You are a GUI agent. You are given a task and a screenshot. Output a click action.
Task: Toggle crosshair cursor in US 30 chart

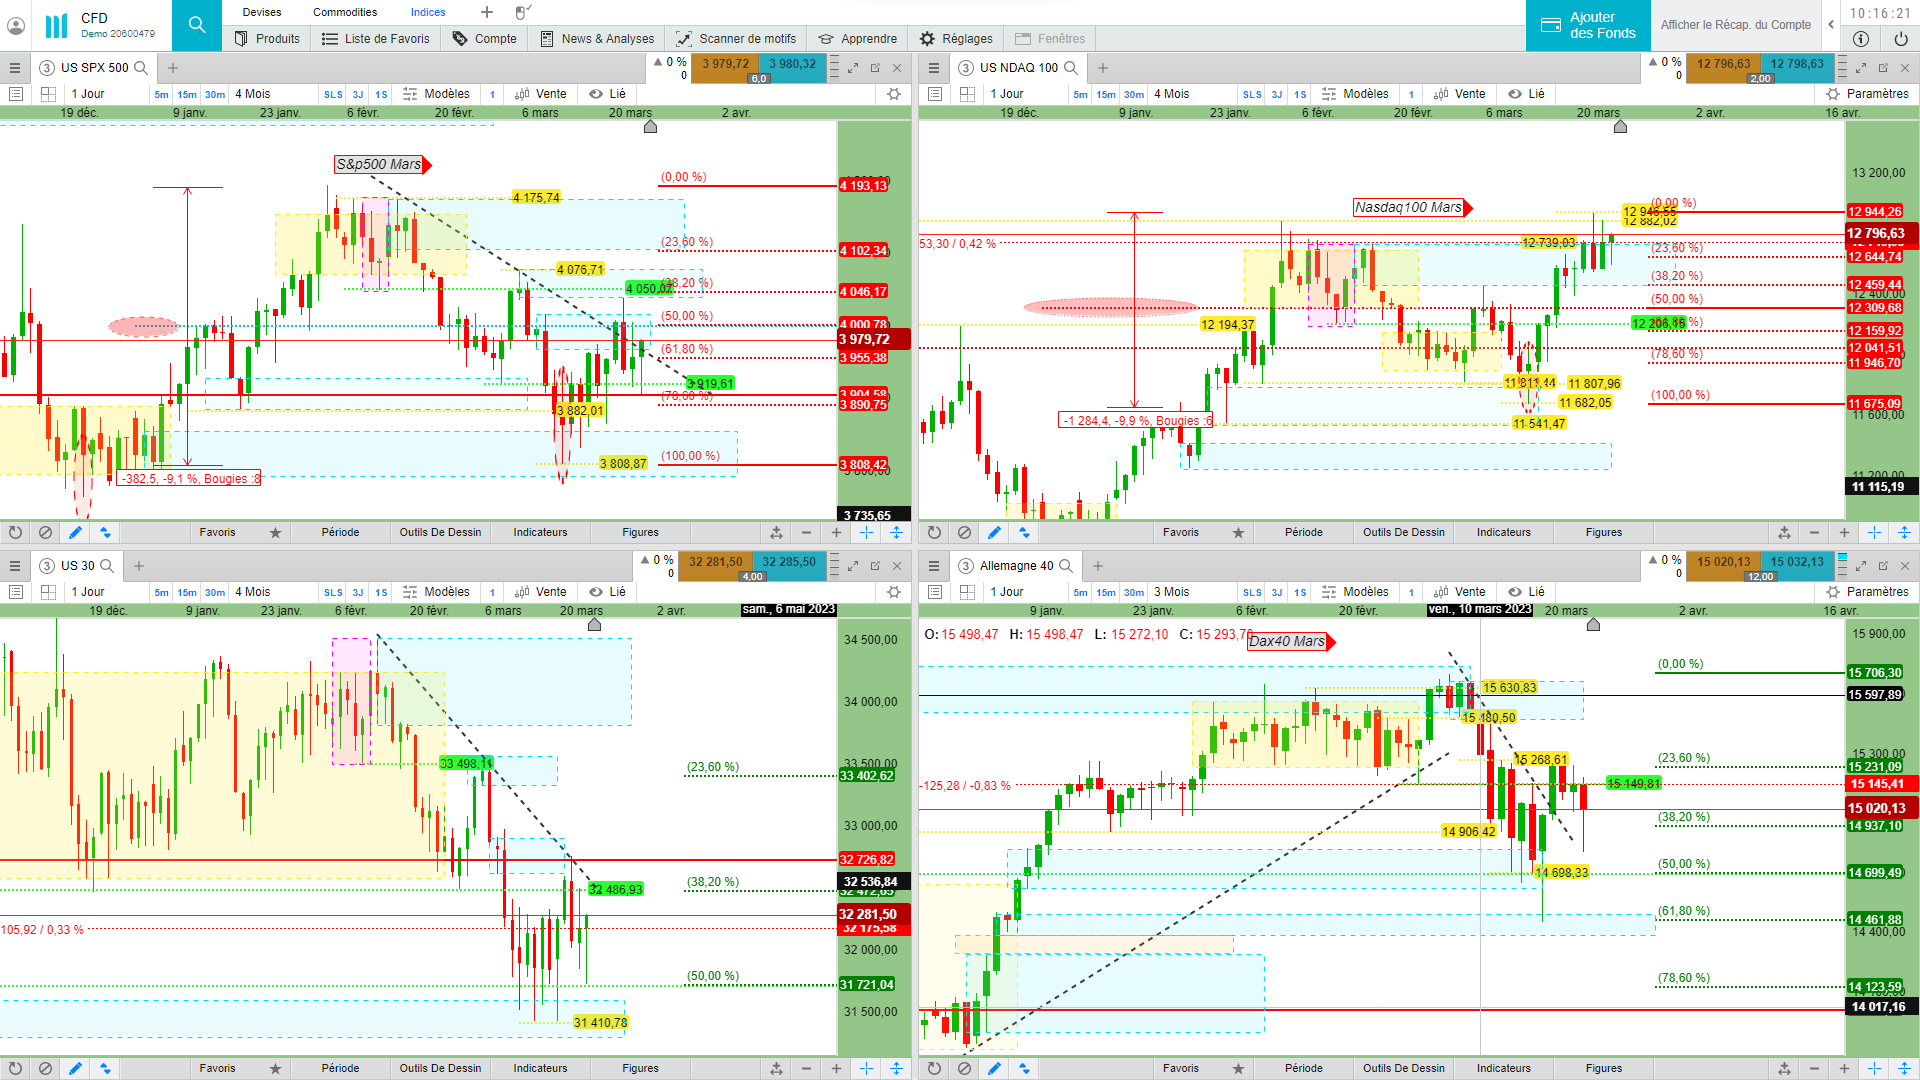[866, 1069]
